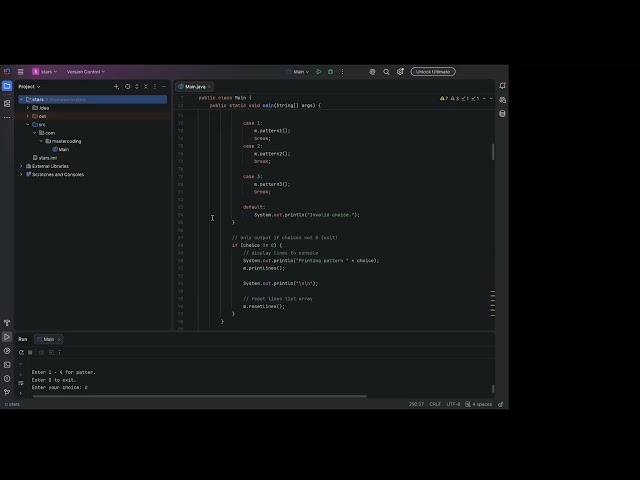Open Notifications bell icon

502,86
